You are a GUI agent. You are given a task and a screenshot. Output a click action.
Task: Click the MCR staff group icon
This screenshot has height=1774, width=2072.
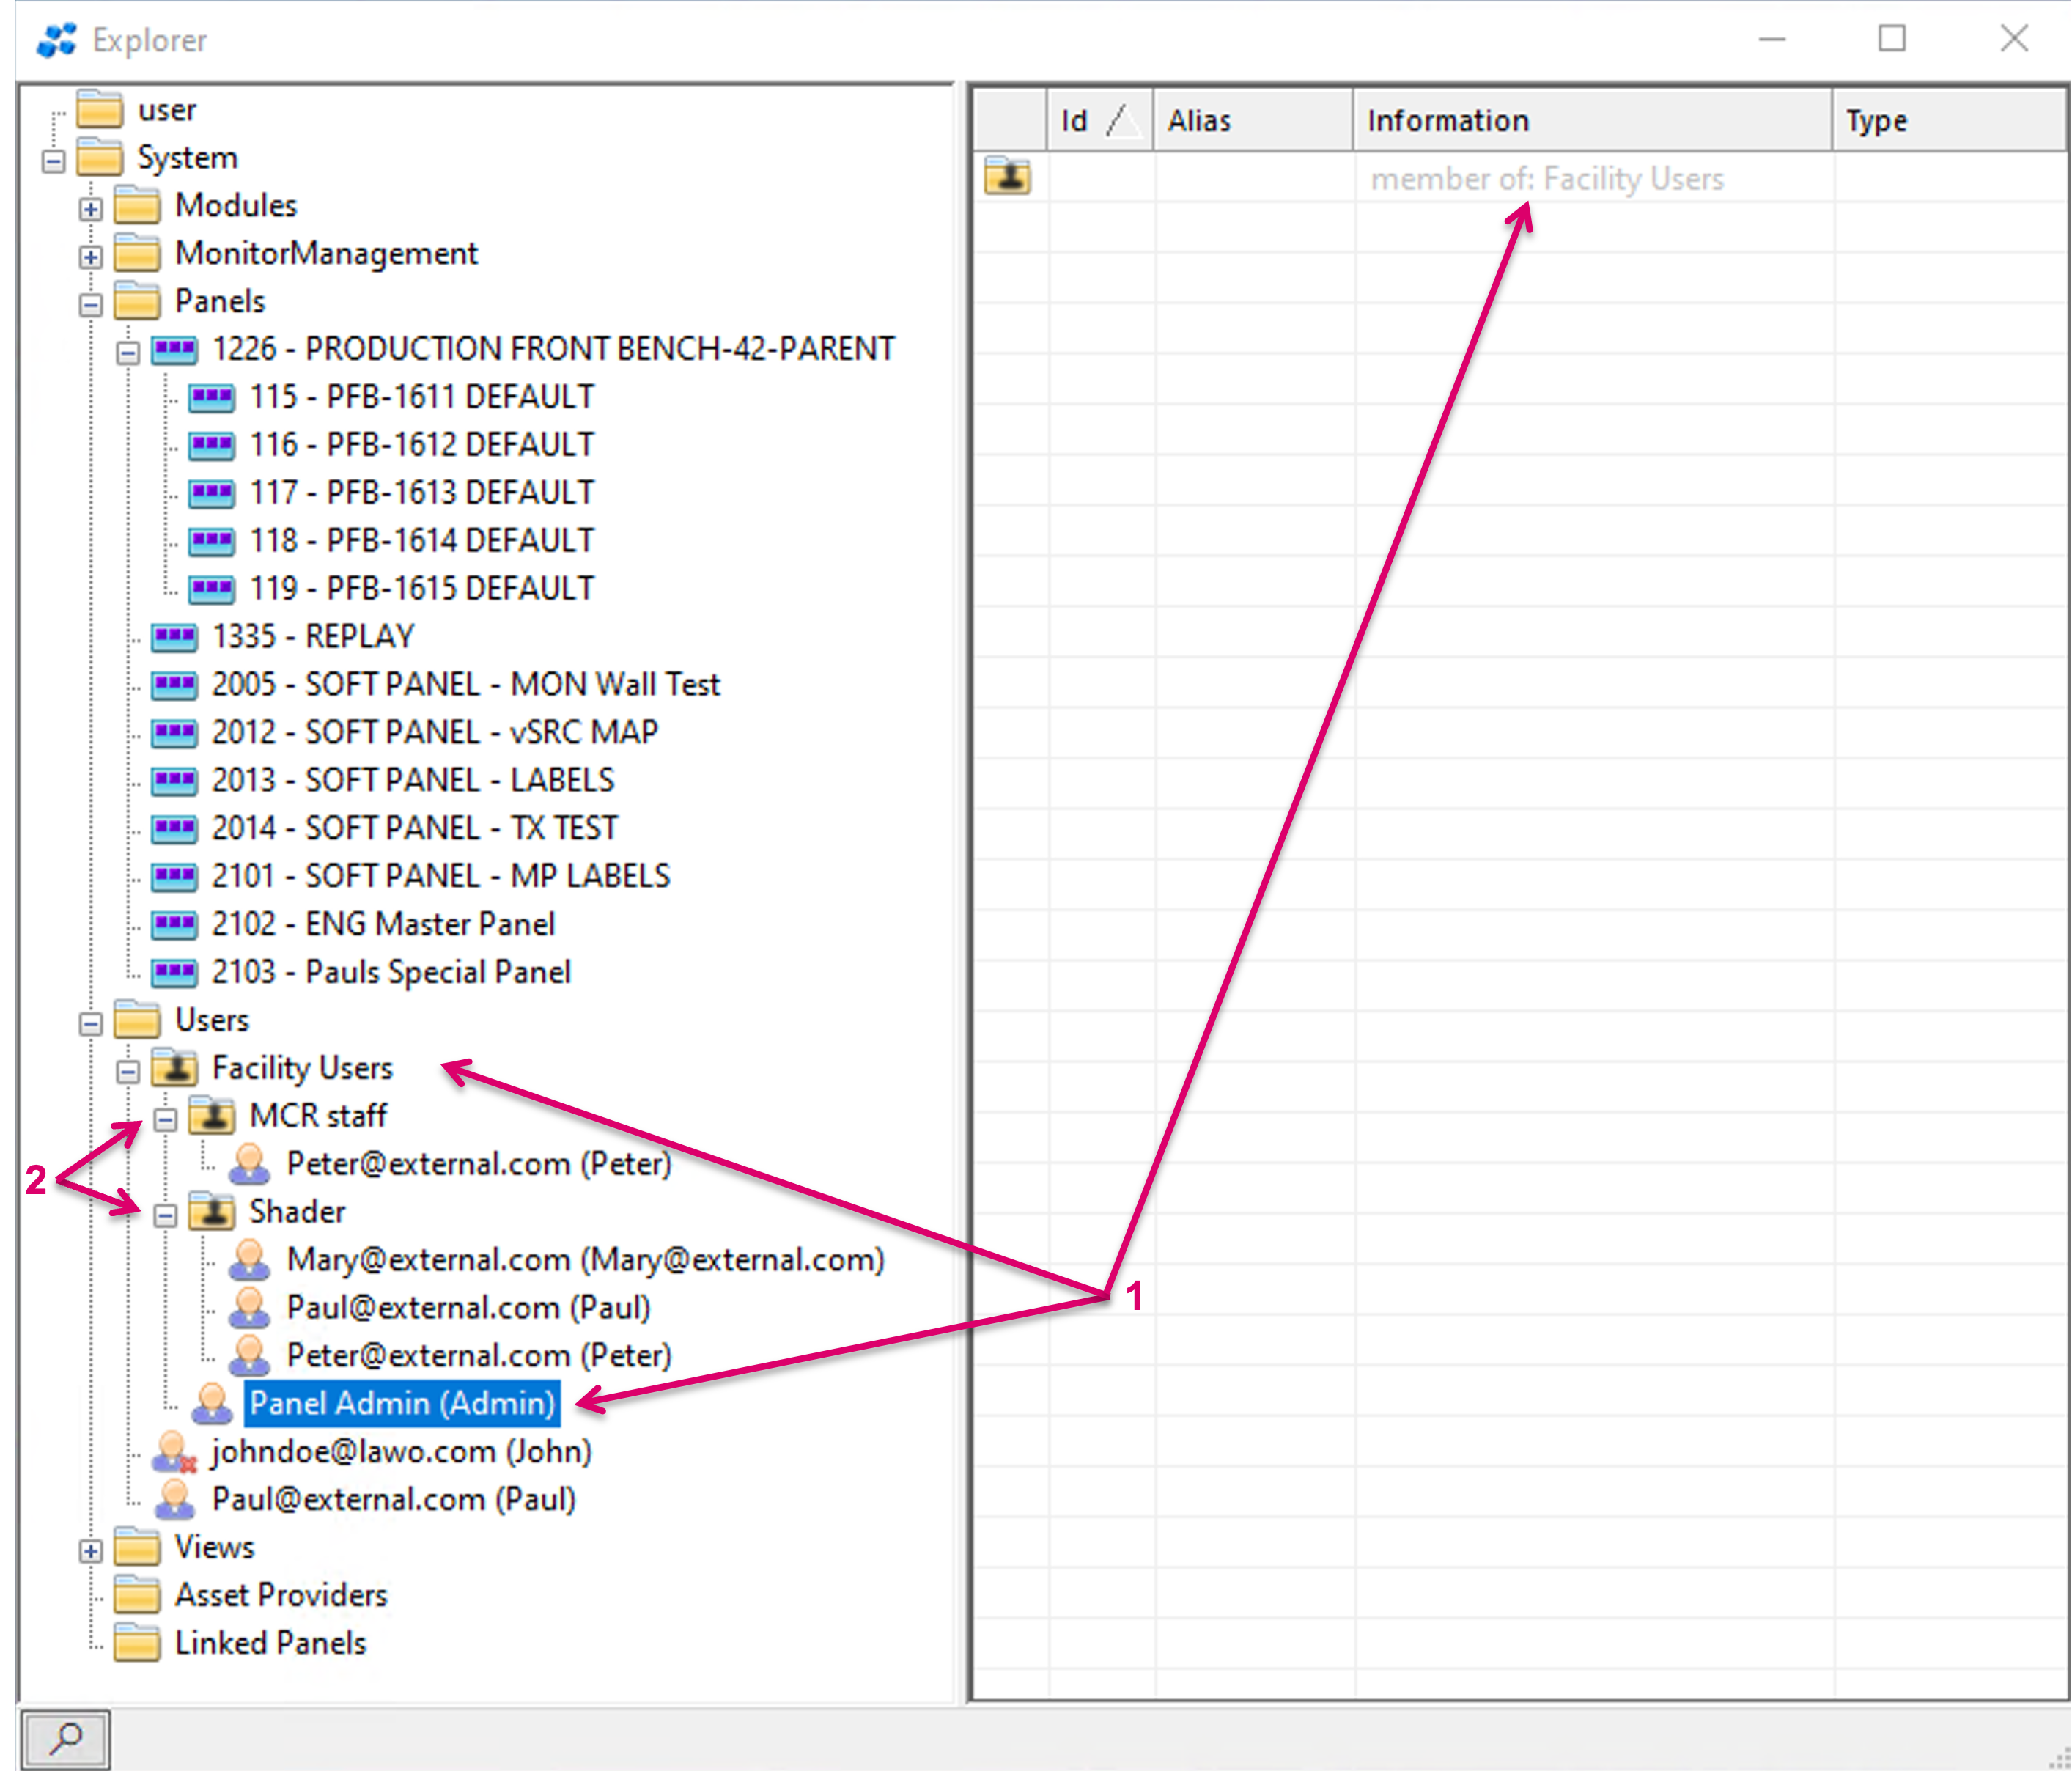click(x=212, y=1116)
